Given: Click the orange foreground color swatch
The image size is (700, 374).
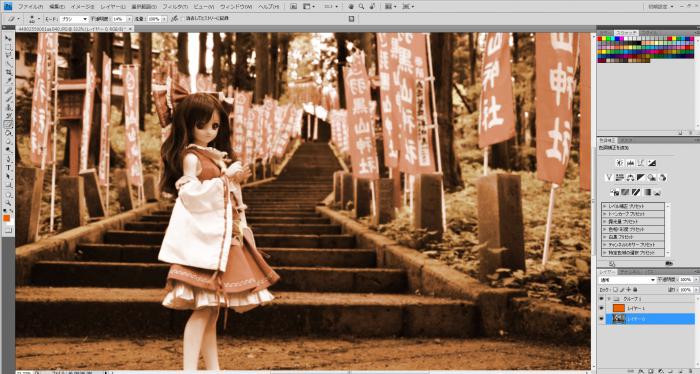Looking at the screenshot, I should click(7, 218).
